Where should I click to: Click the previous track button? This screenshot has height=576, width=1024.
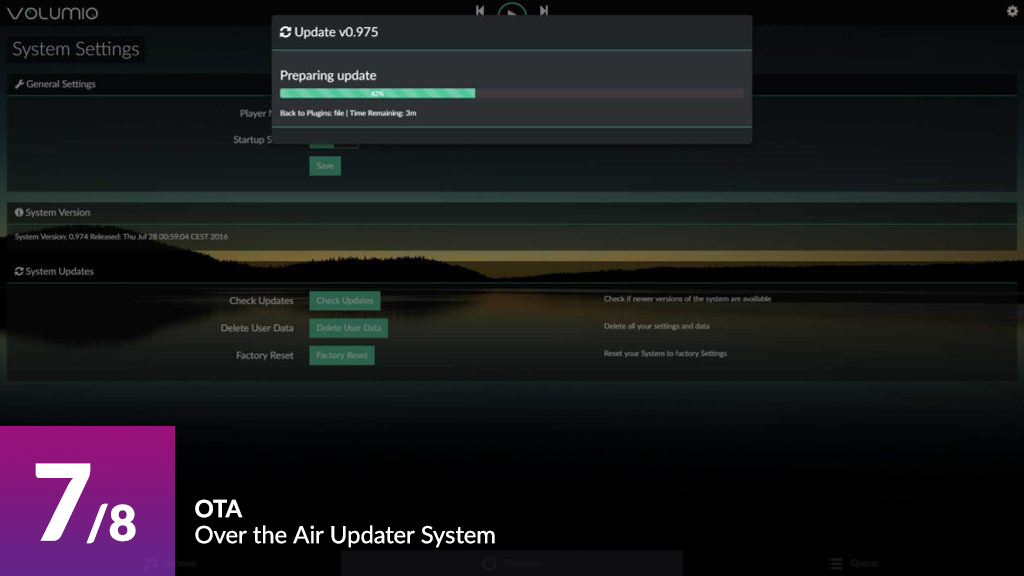coord(480,11)
